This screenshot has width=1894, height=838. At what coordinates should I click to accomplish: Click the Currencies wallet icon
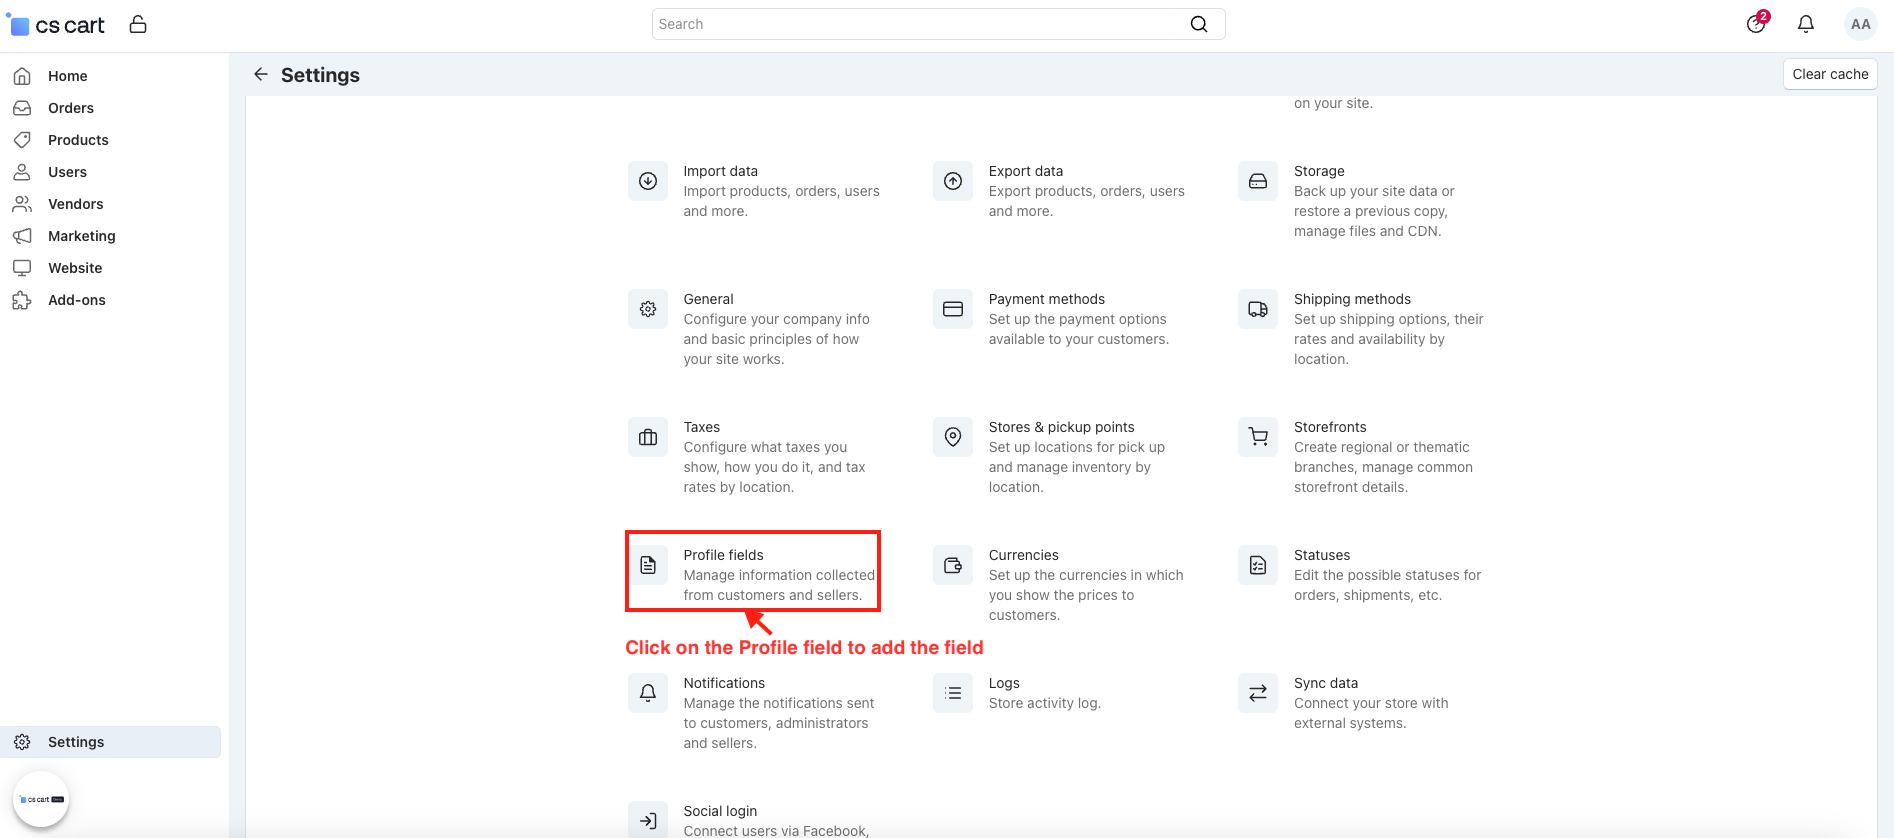[953, 565]
